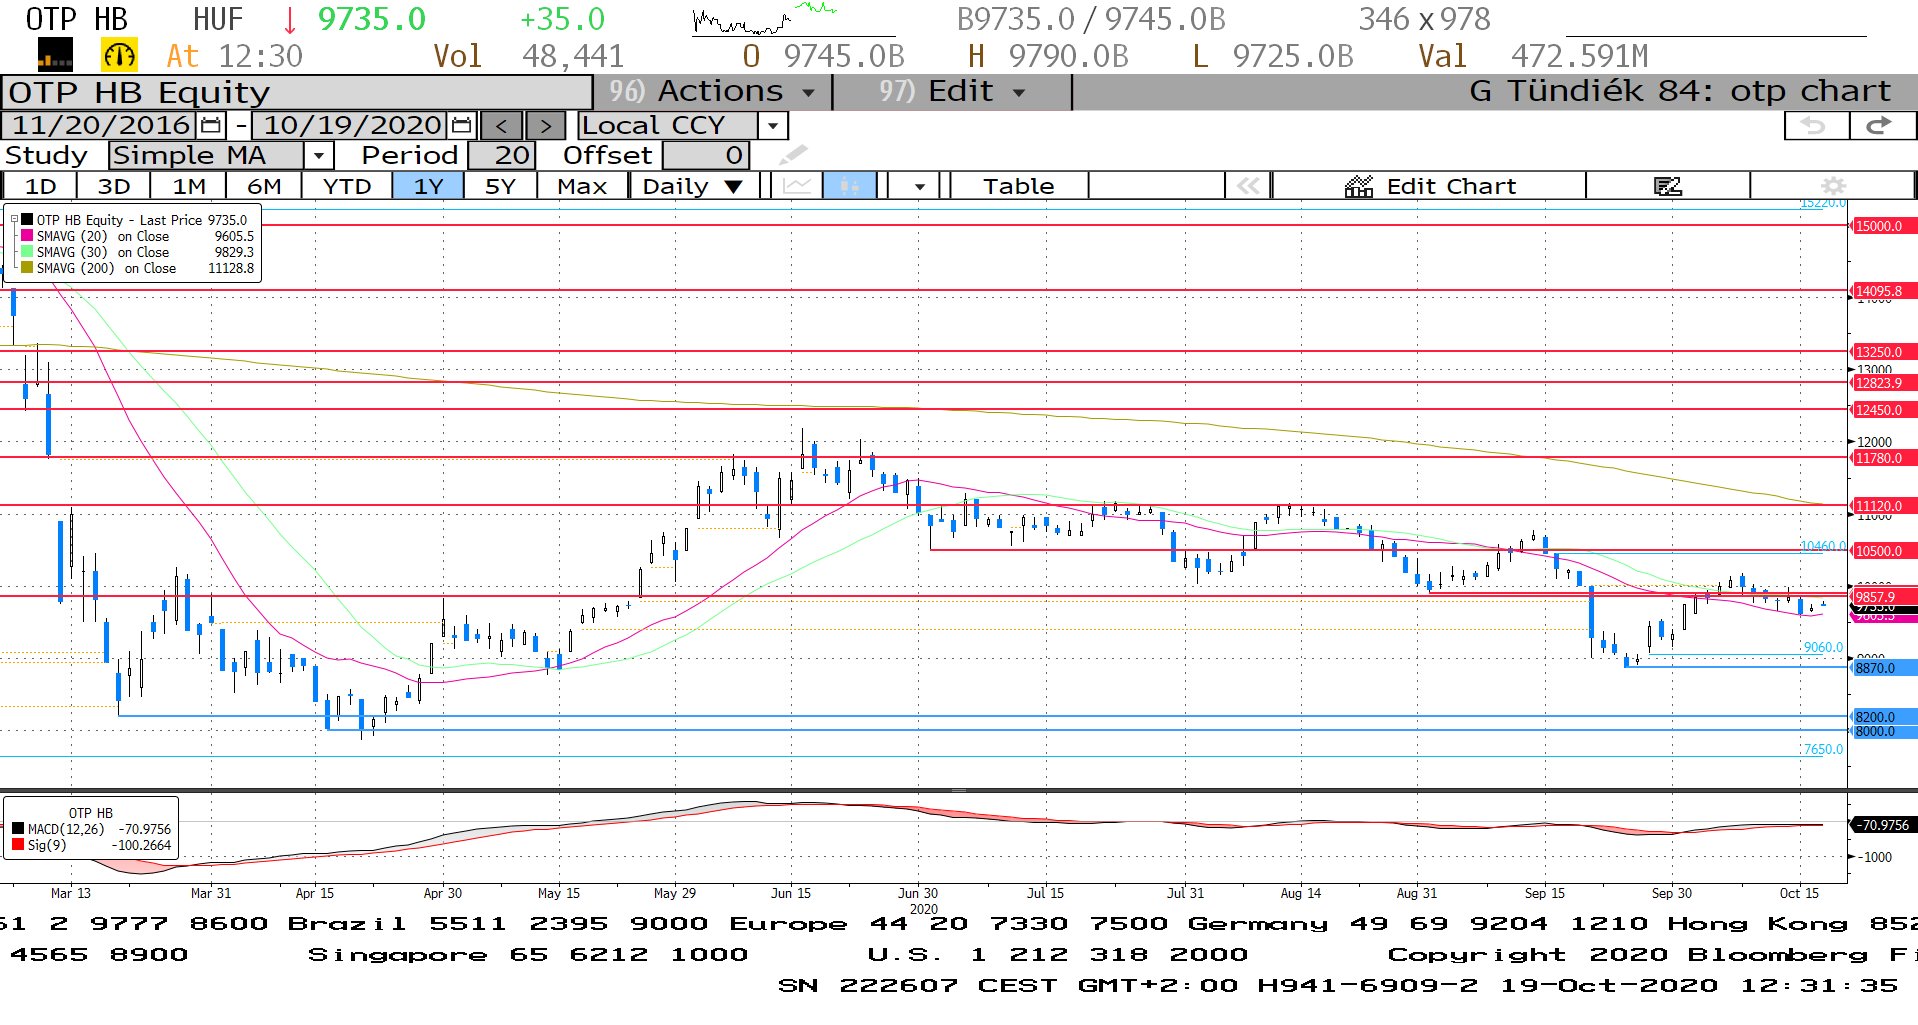
Task: Select the 1D time range tab
Action: (40, 186)
